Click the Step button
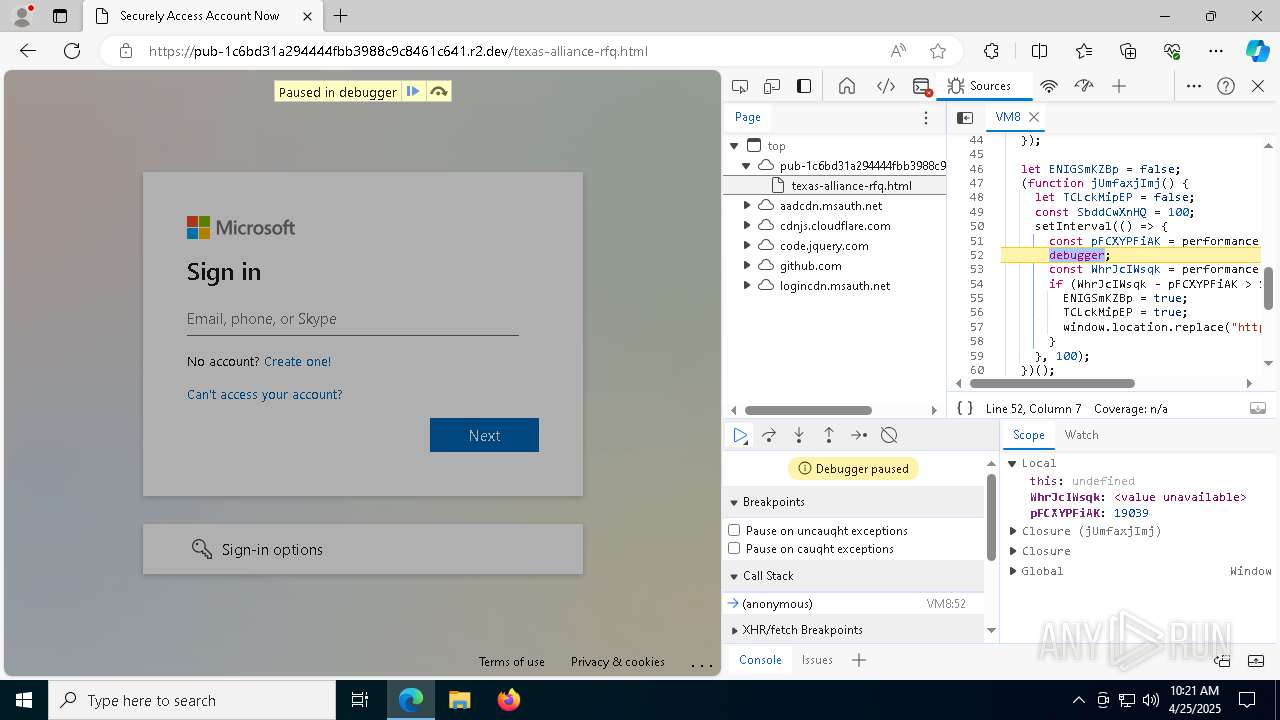 (x=859, y=435)
